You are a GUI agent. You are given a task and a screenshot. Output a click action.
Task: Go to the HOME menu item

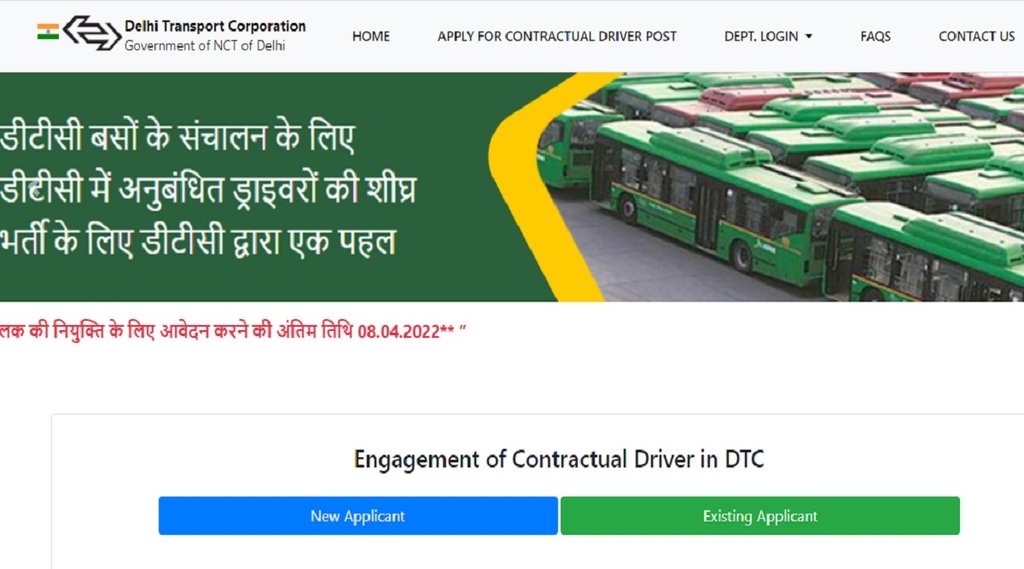coord(371,37)
